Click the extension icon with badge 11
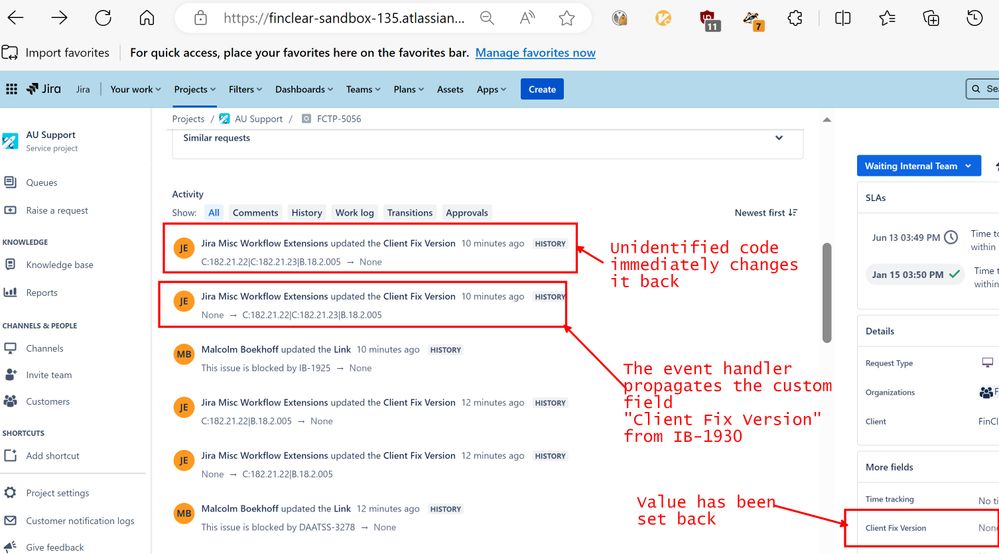 tap(708, 20)
